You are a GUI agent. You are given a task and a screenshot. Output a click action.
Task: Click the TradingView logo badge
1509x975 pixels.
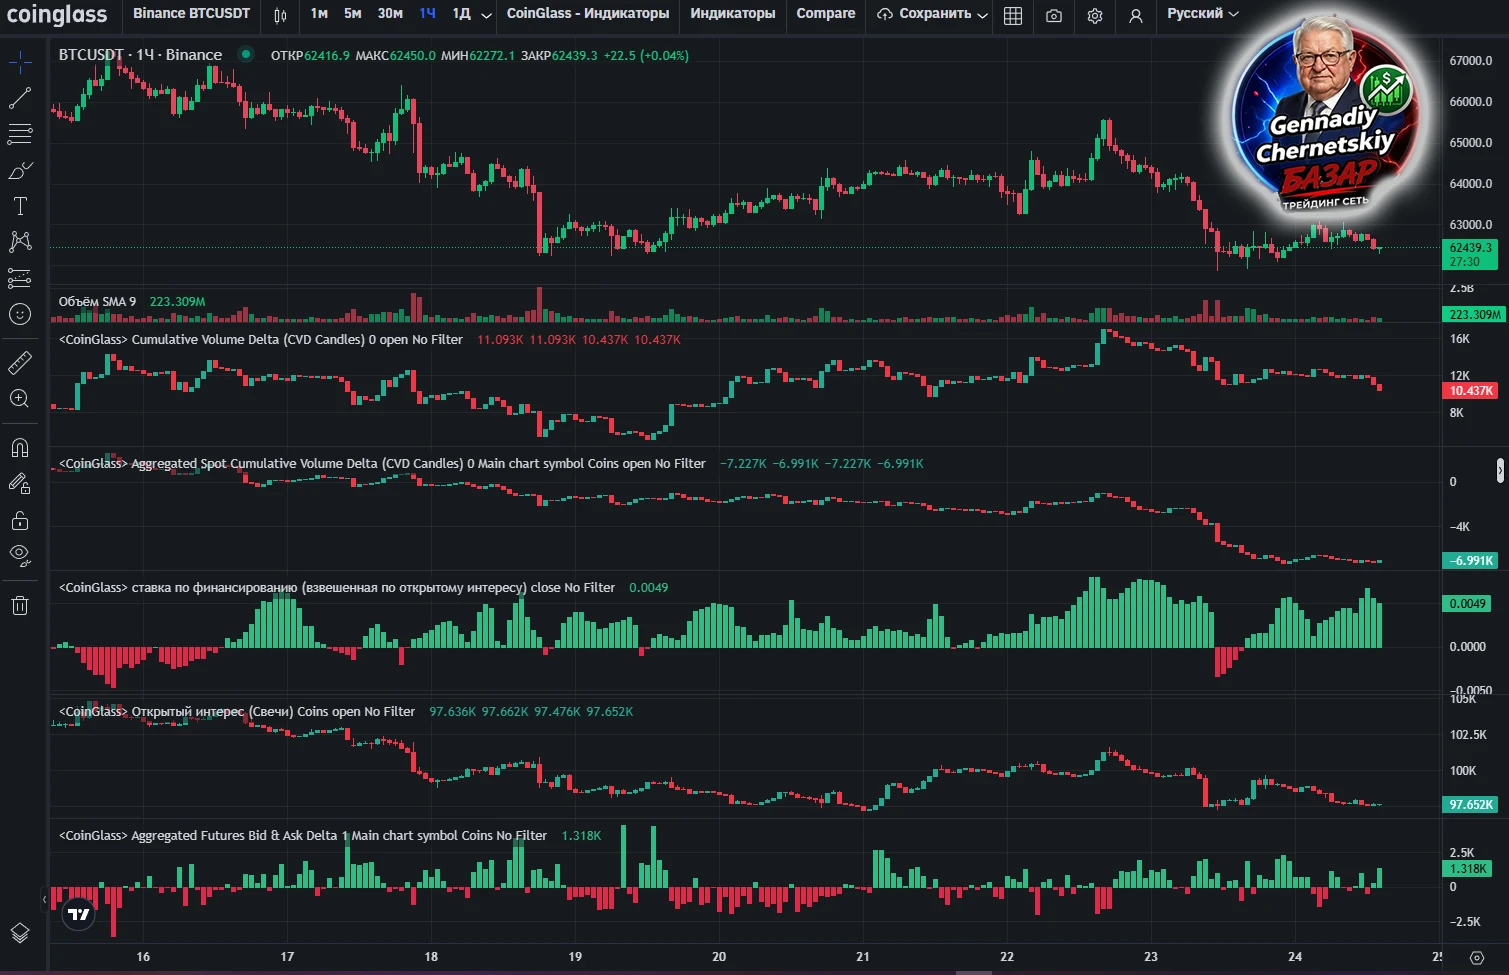tap(78, 914)
